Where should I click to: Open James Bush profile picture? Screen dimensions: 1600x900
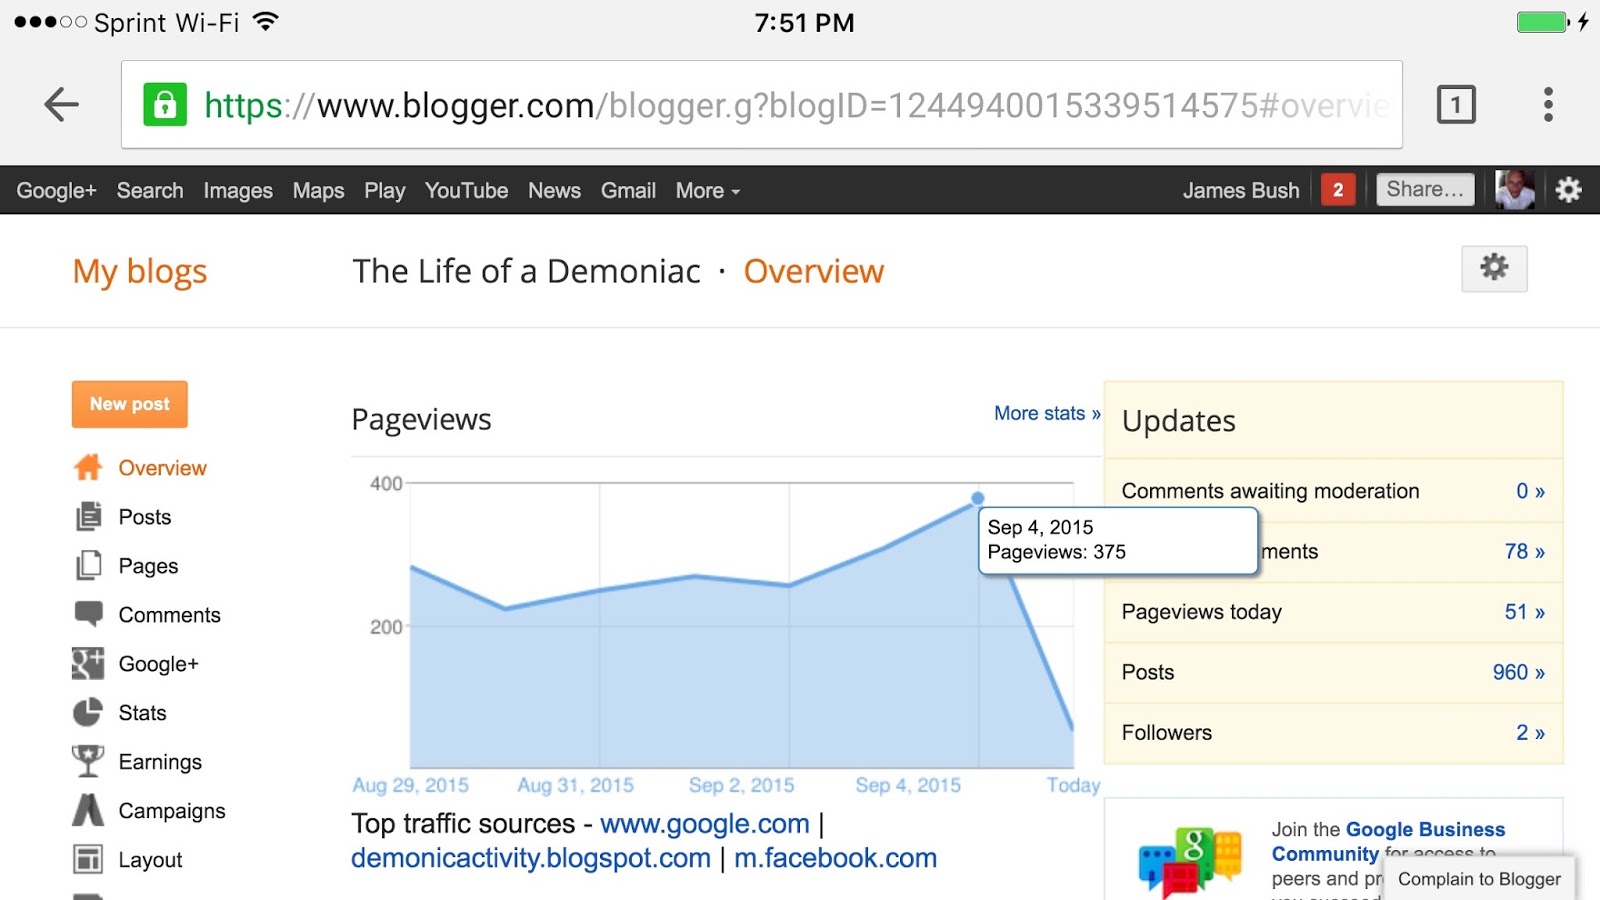coord(1515,190)
